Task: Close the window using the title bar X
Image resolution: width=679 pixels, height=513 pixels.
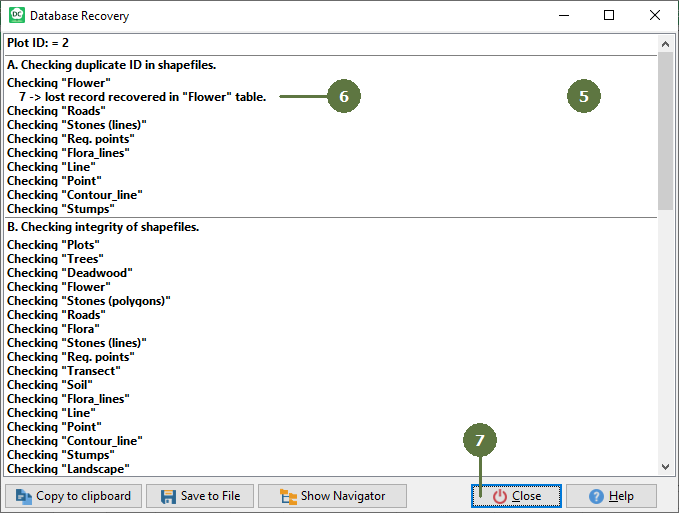Action: coord(654,16)
